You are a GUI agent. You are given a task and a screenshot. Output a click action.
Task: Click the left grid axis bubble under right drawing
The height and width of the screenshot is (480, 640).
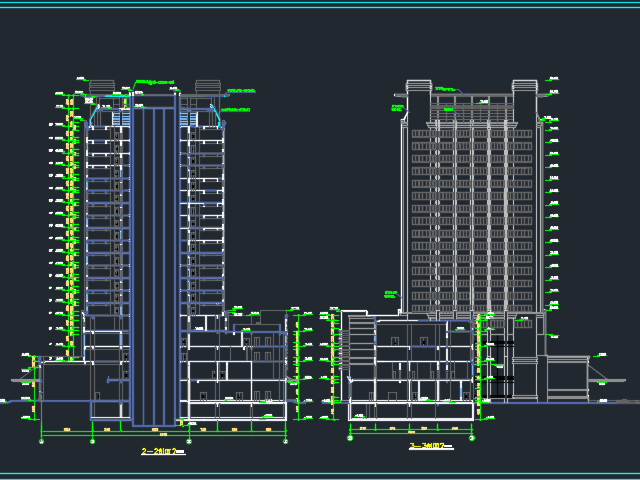(350, 437)
